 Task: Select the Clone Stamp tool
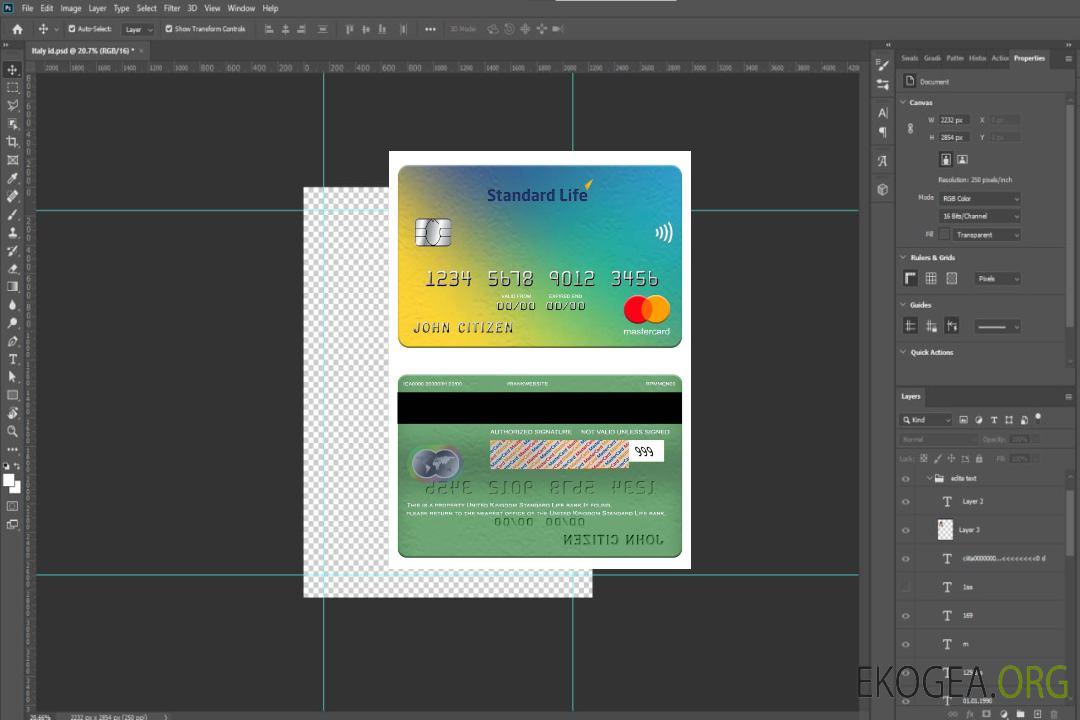point(12,233)
